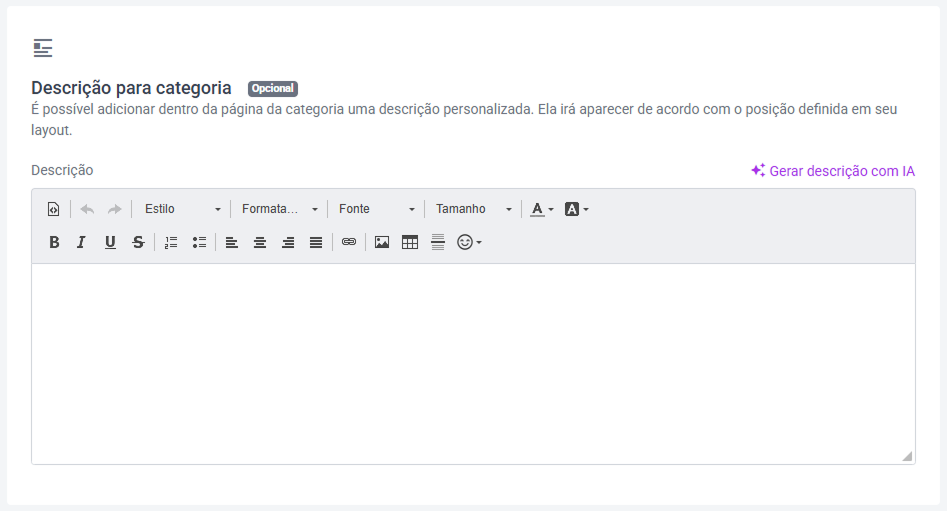Toggle strikethrough formatting
Viewport: 947px width, 511px height.
pos(138,242)
